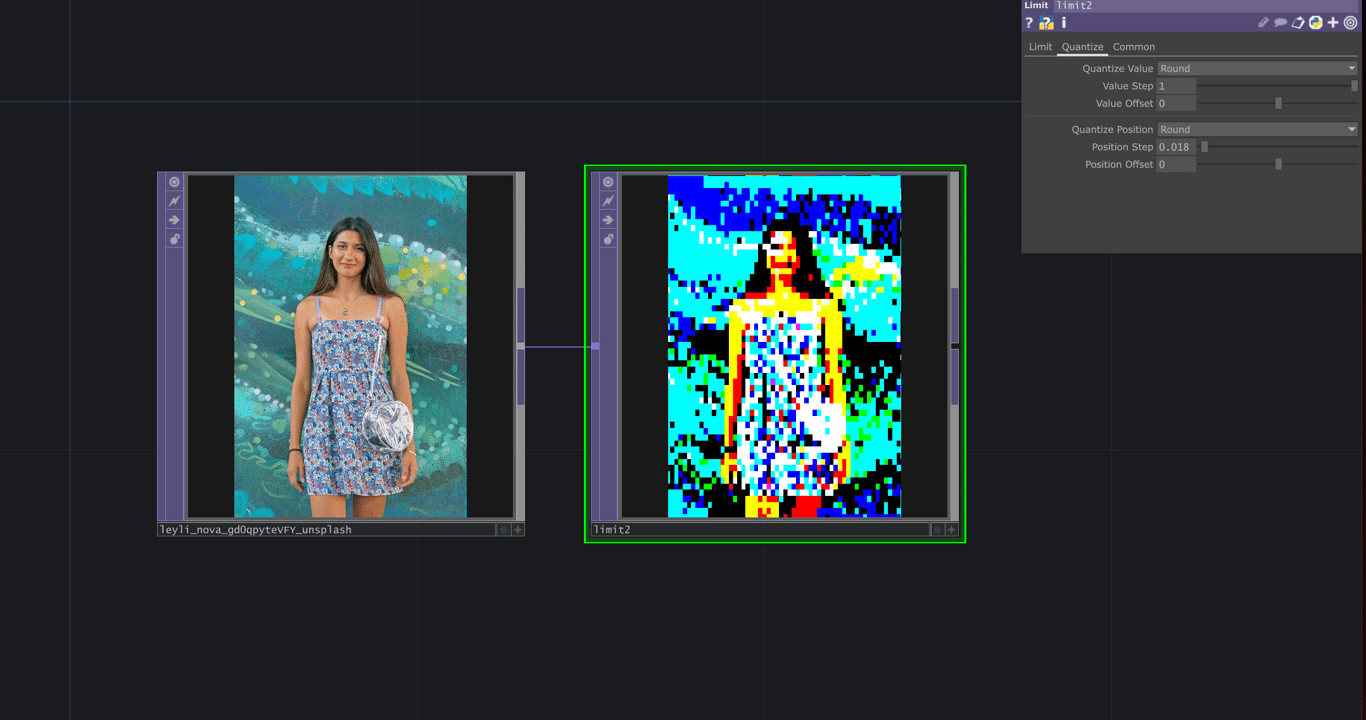The width and height of the screenshot is (1366, 720).
Task: Click the plus icon in the parameter dialog header
Action: coord(1333,22)
